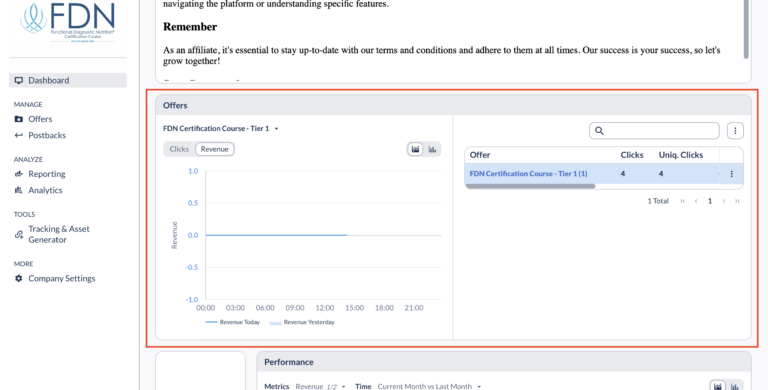The image size is (768, 390).
Task: Select line chart view in Performance
Action: (718, 386)
